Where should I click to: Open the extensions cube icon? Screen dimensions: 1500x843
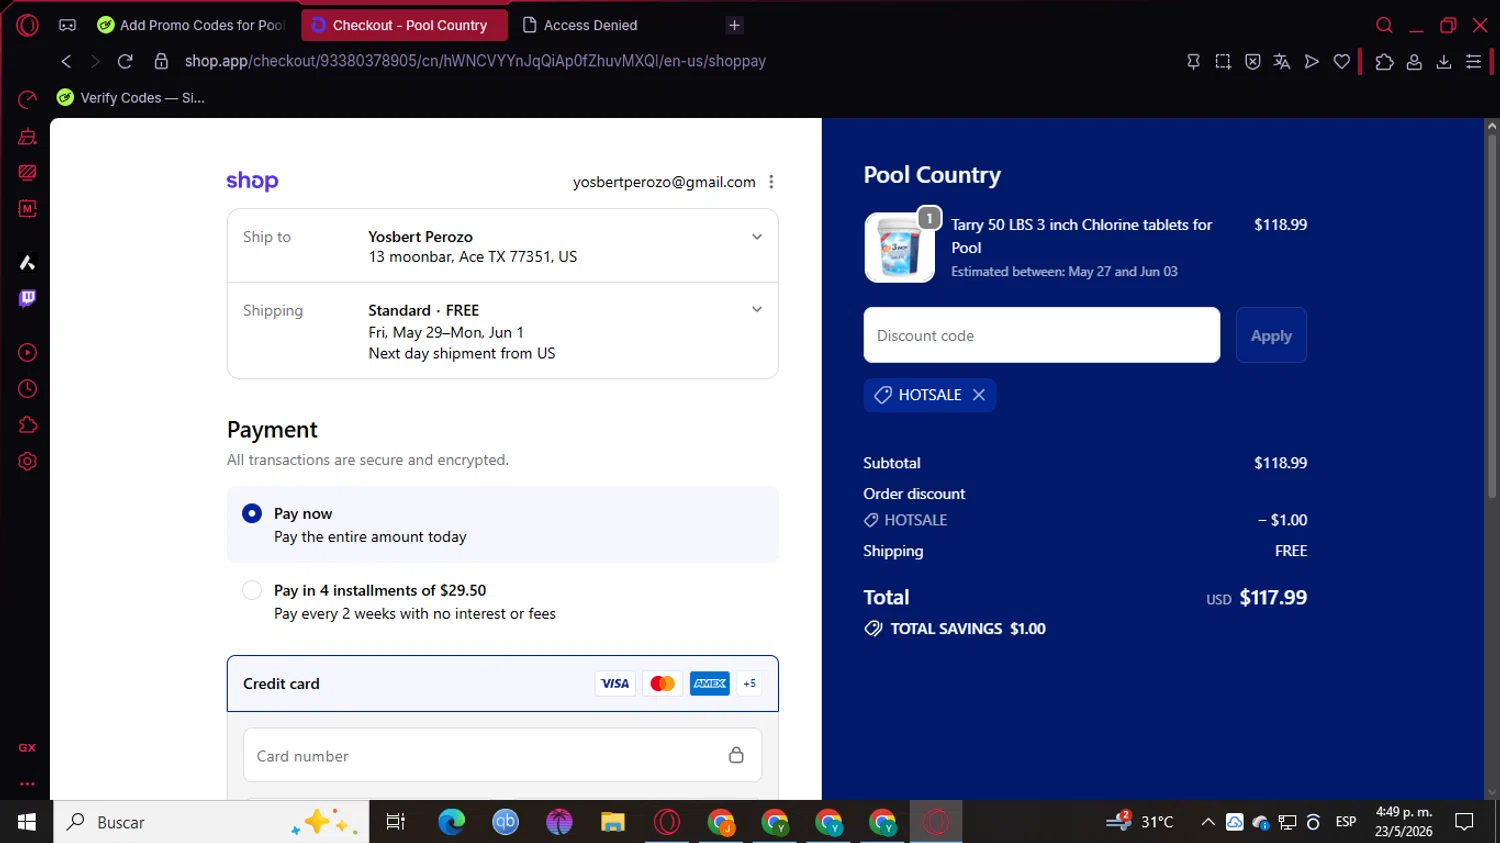tap(1384, 62)
